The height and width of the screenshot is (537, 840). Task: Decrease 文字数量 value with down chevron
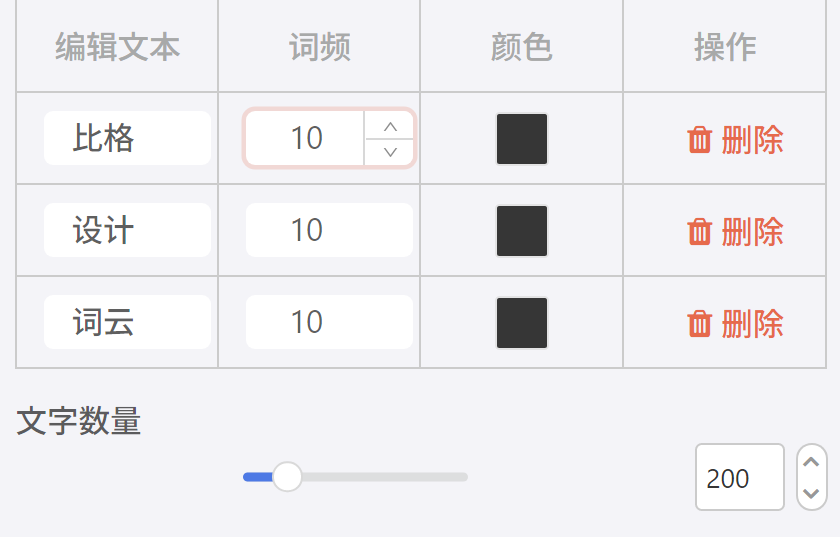click(811, 493)
